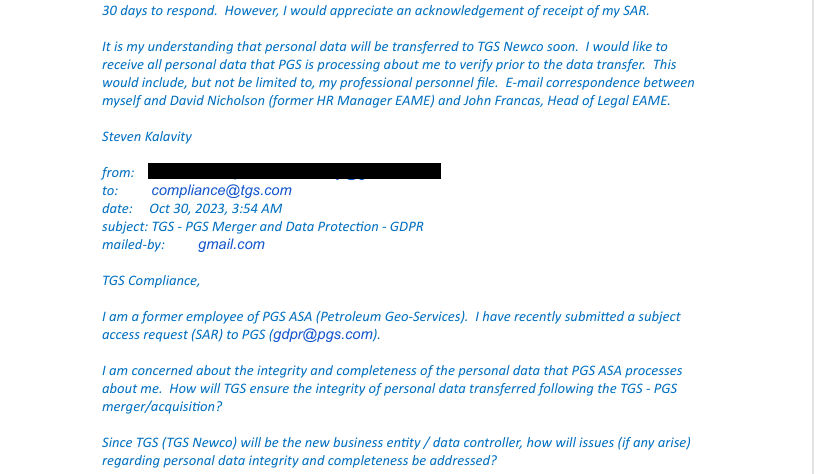
Task: Click the 'Steven Kalavity' signature text
Action: [147, 137]
